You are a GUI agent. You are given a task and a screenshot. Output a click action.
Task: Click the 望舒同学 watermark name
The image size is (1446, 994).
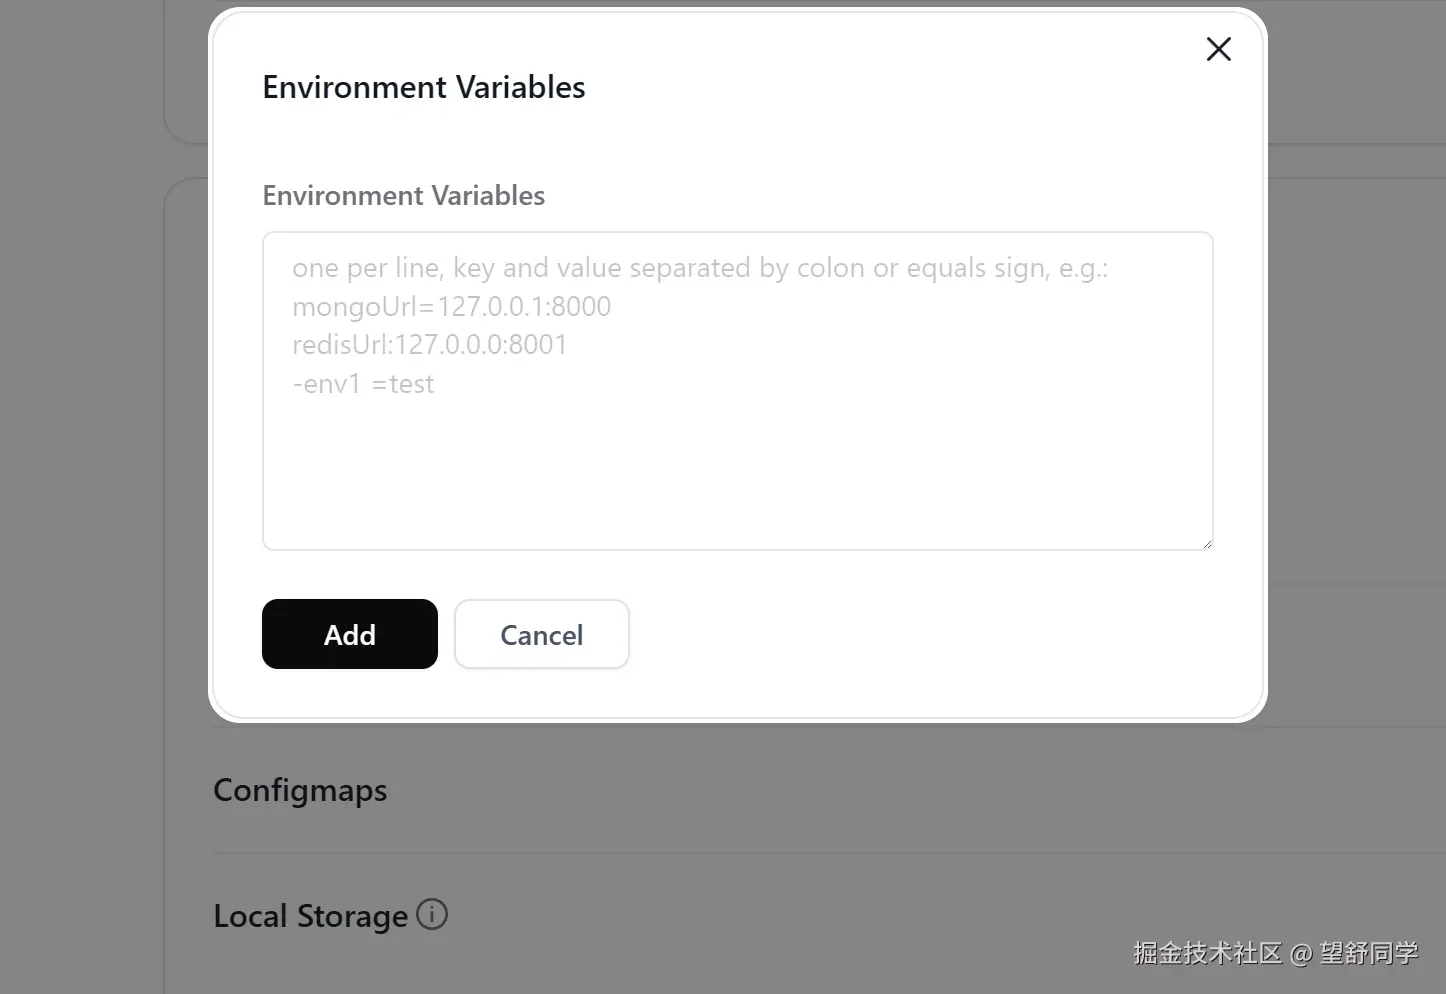pyautogui.click(x=1368, y=953)
